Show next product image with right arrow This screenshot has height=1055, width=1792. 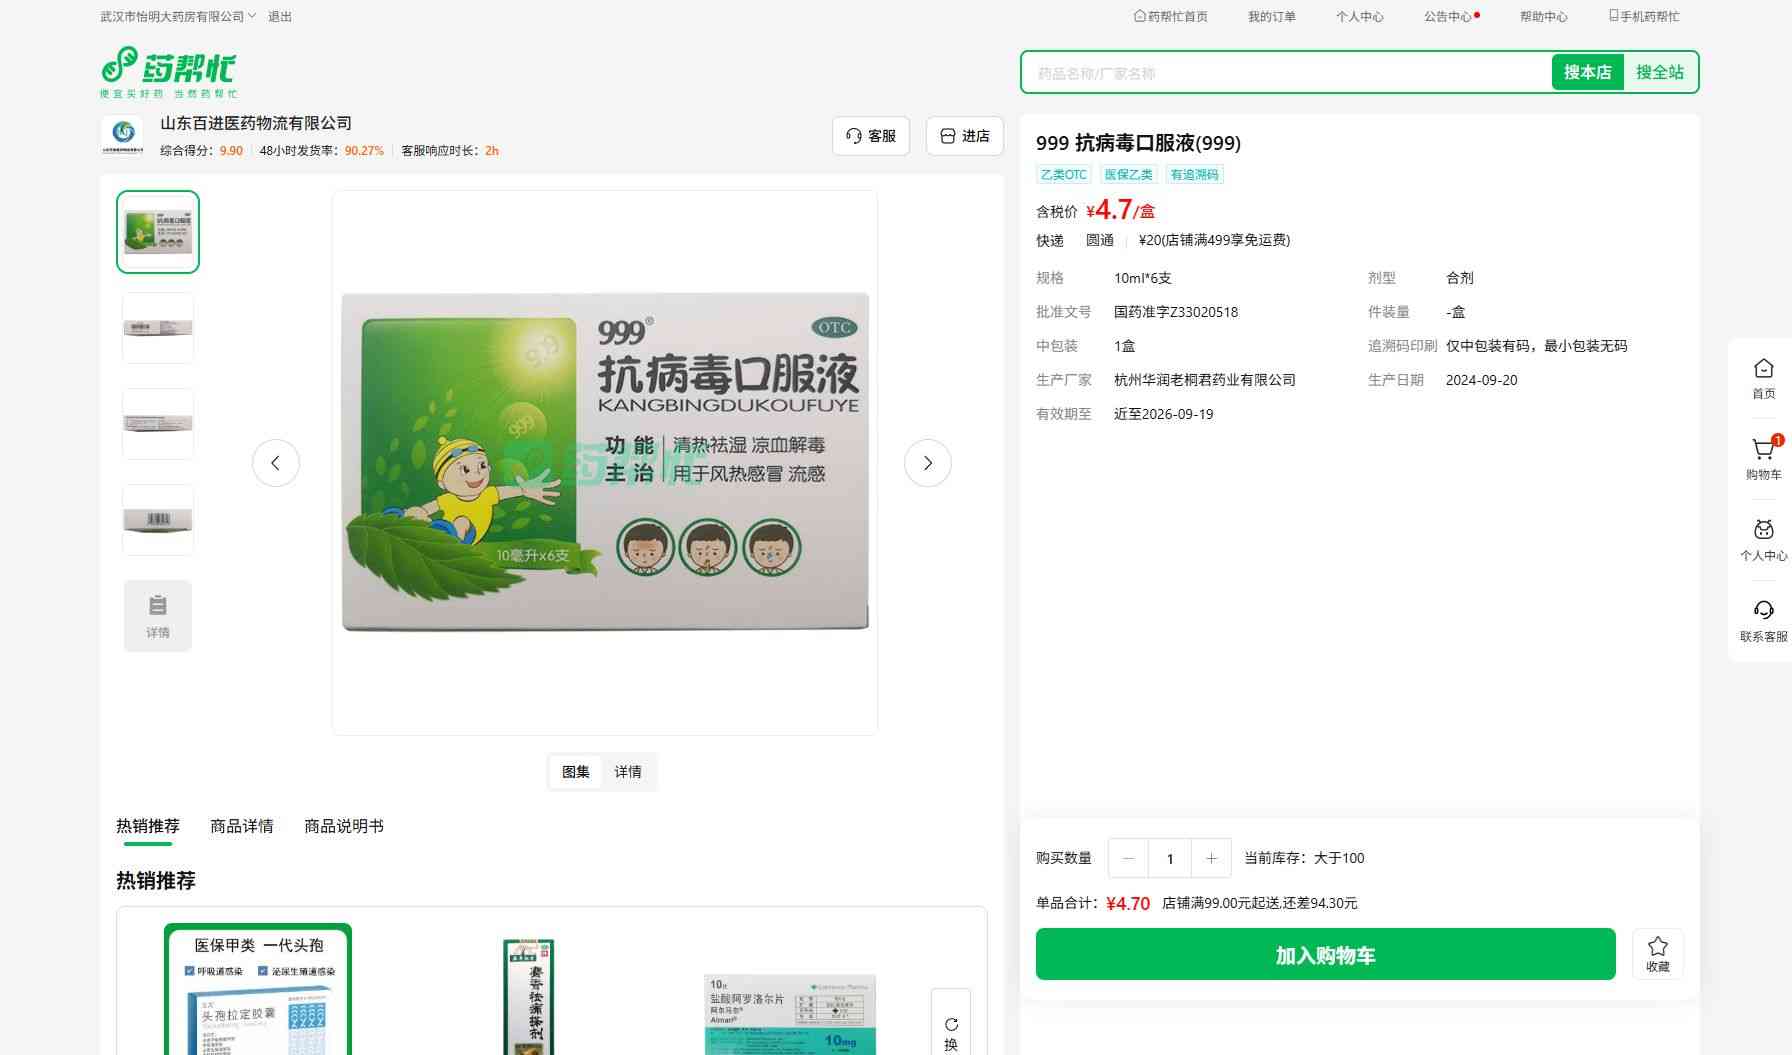coord(927,463)
